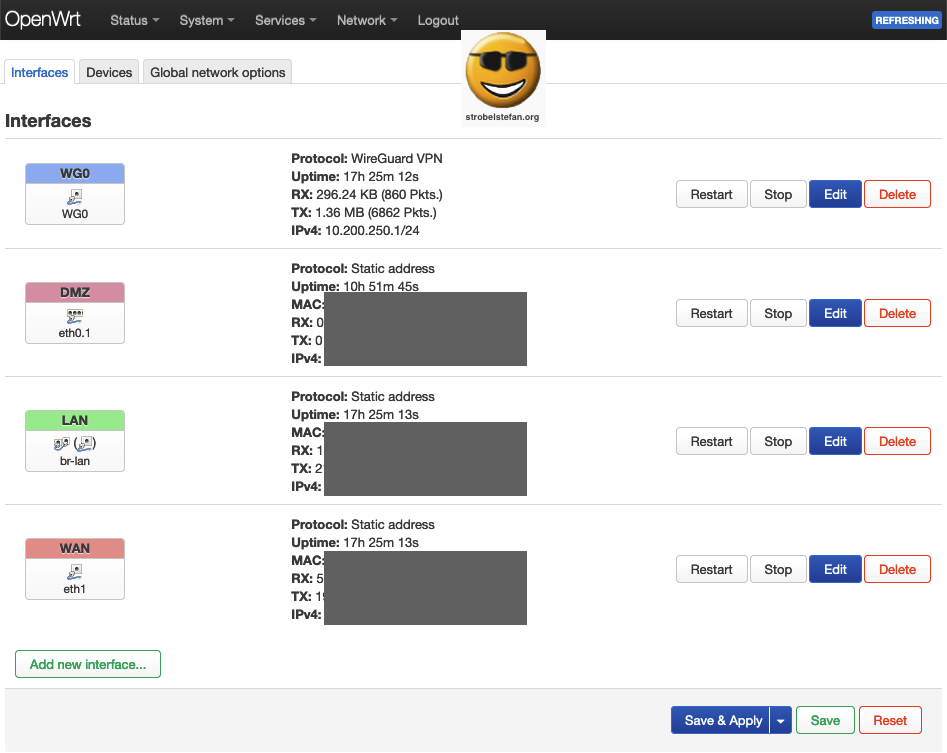
Task: Switch to the Devices tab
Action: click(109, 72)
